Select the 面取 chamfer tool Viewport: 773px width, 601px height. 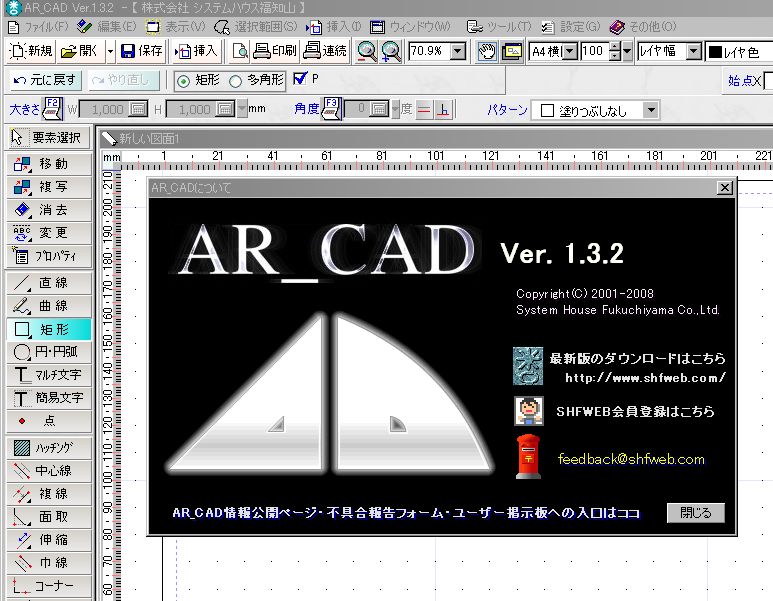point(49,517)
